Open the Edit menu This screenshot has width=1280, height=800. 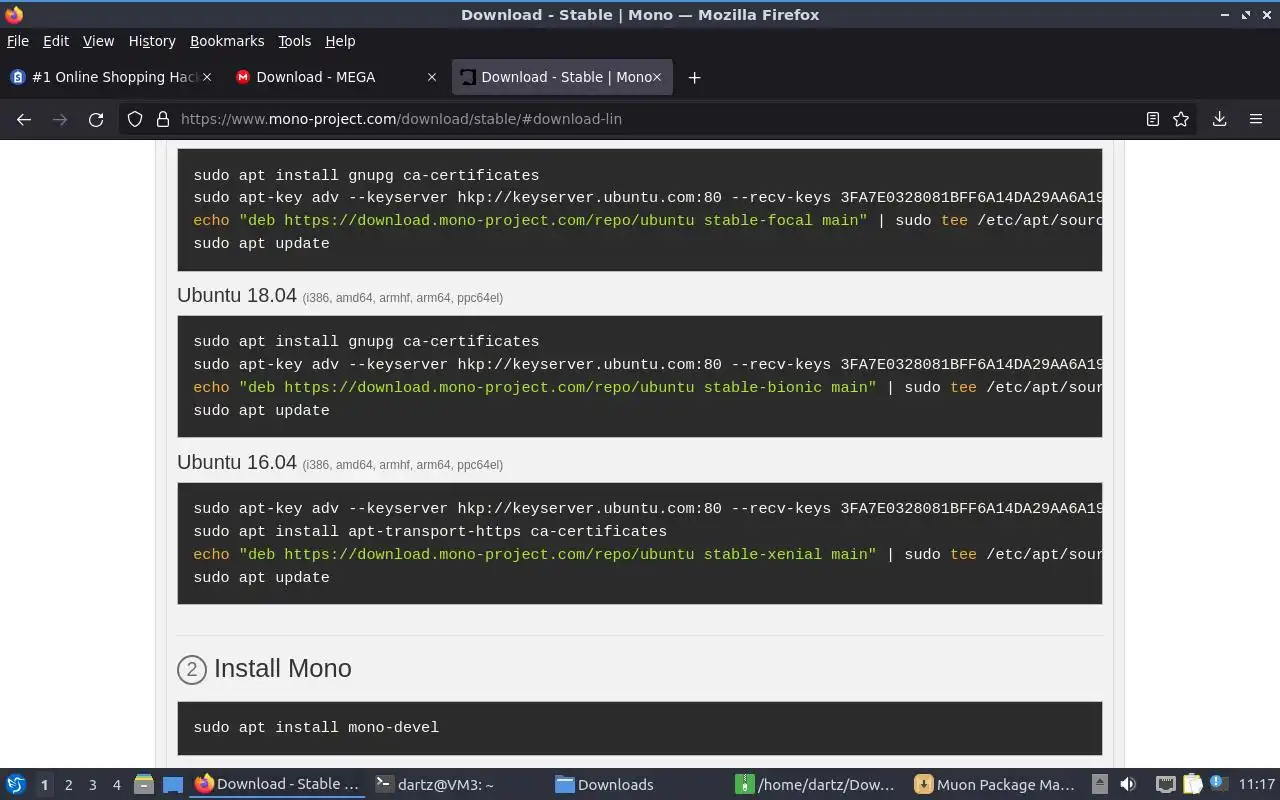click(56, 41)
